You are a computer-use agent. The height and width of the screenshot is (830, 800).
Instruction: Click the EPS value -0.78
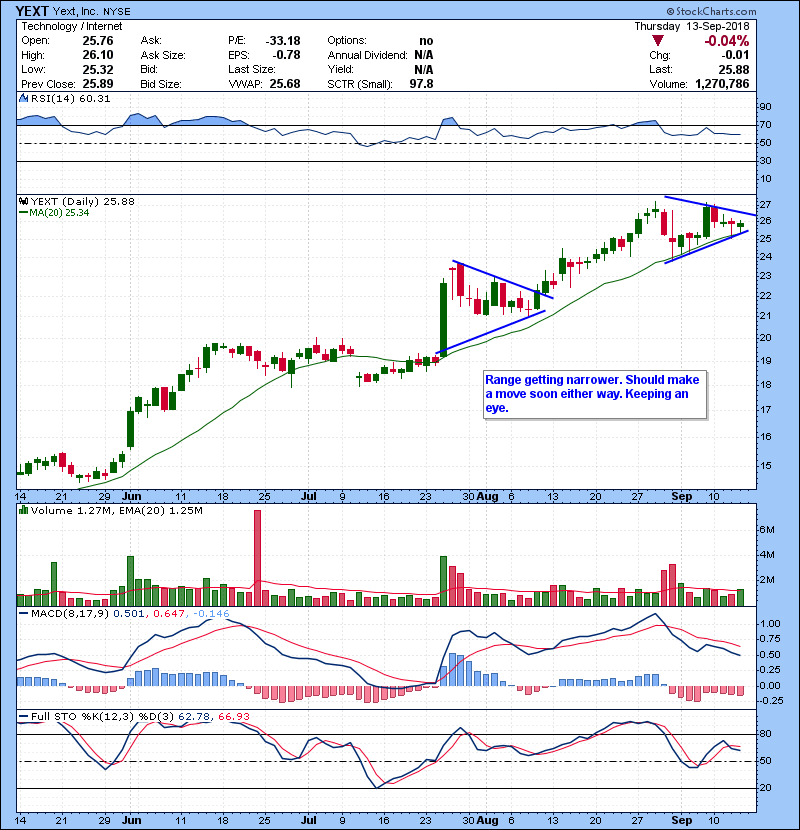tap(286, 55)
